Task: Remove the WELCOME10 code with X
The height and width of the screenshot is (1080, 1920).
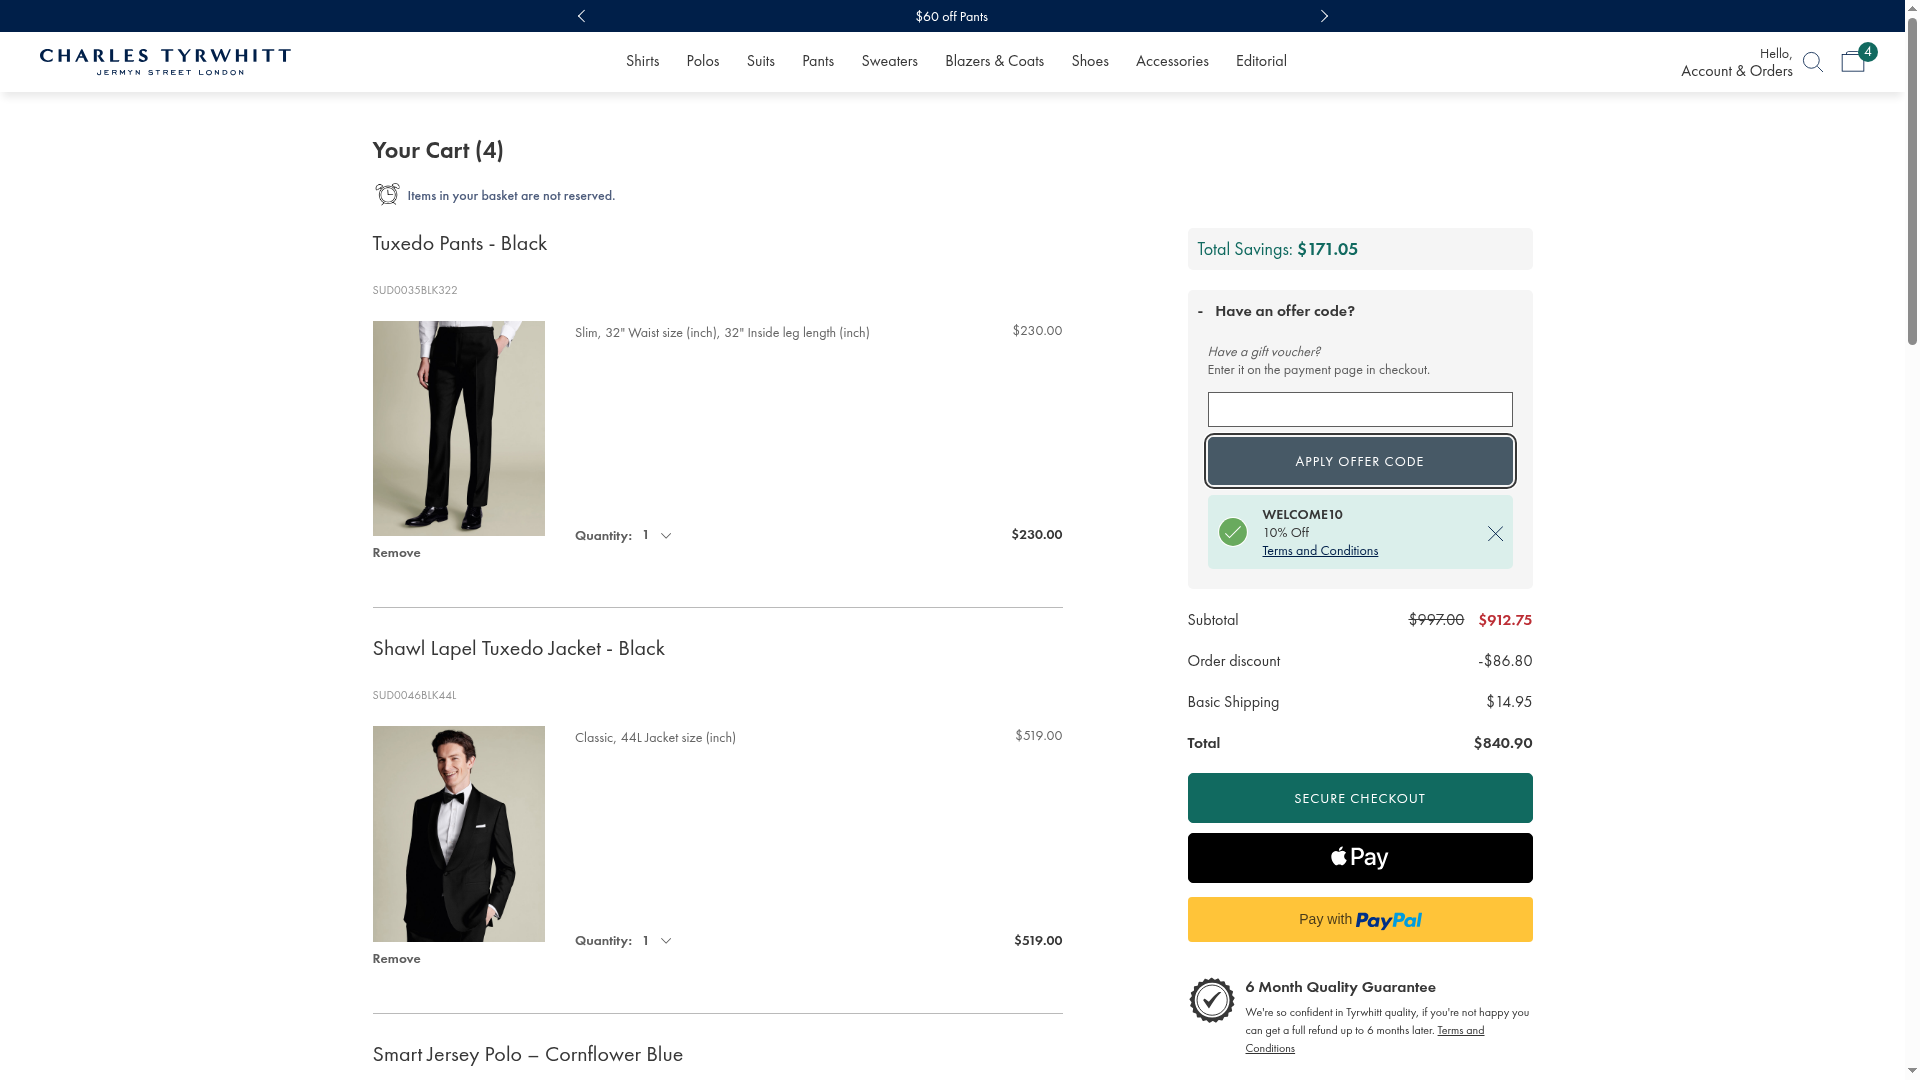Action: coord(1495,534)
